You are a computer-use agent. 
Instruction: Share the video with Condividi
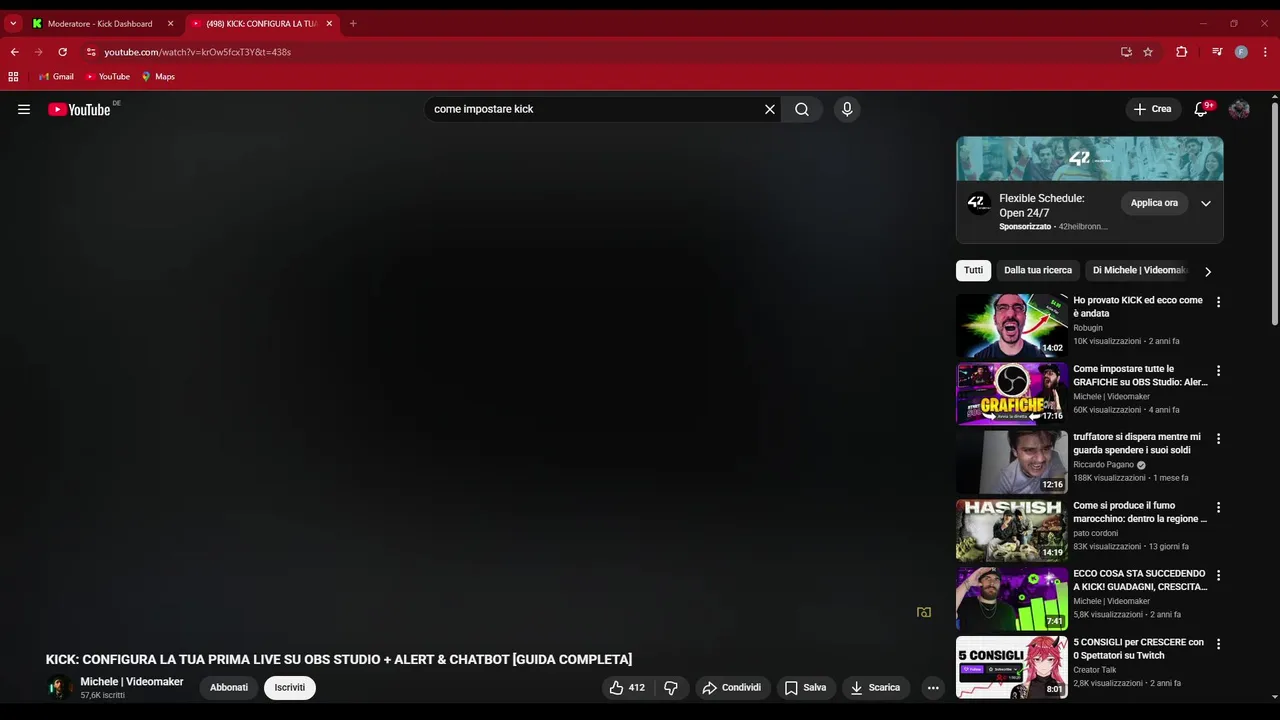point(731,688)
